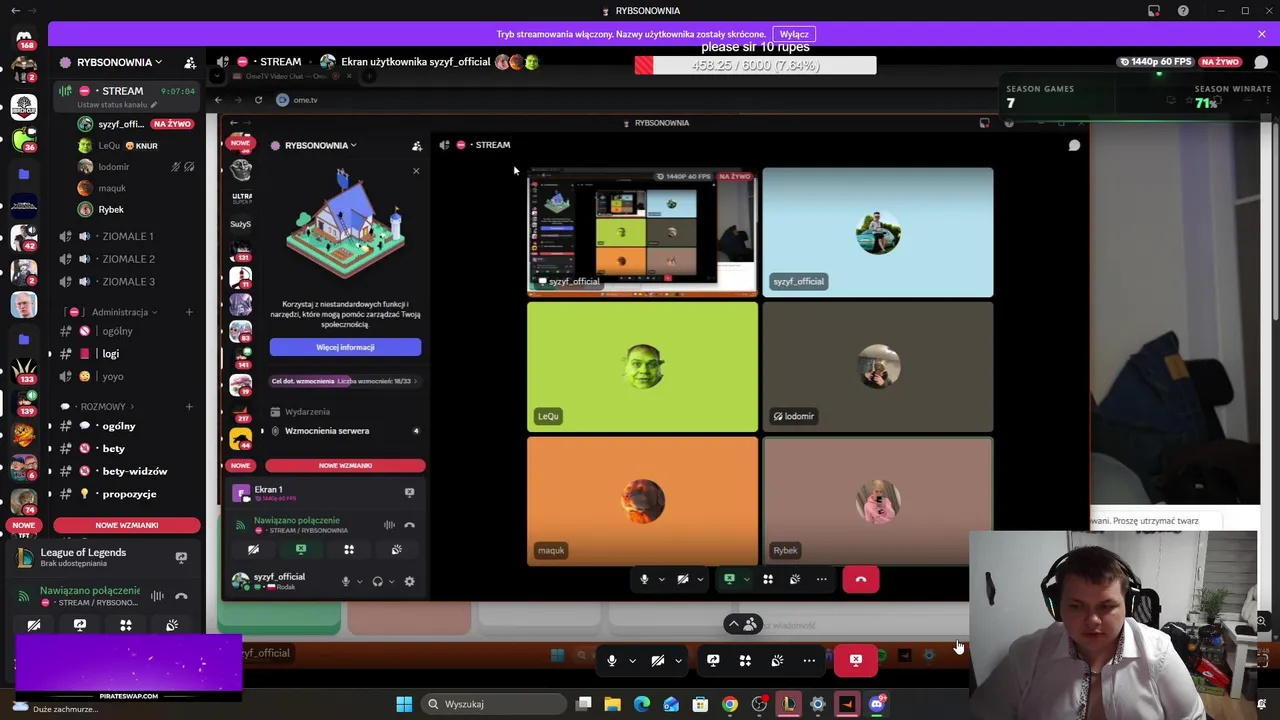Open three-dots menu in streamed view call bar
Screen dimensions: 1280x720
coord(822,579)
